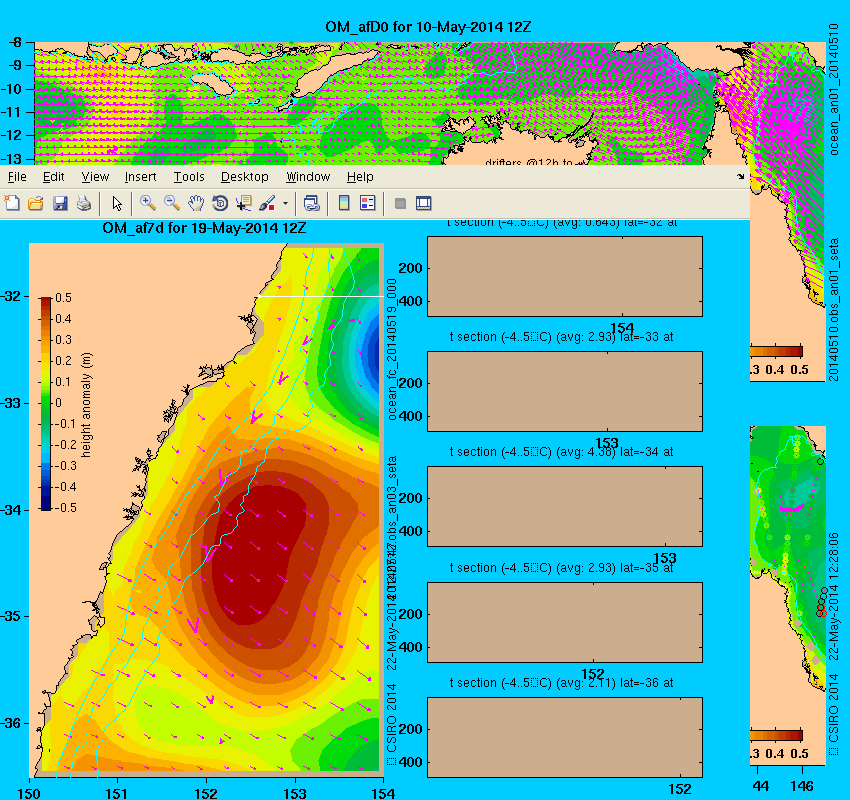The width and height of the screenshot is (850, 800).
Task: Click the t section panel for lat=-35
Action: pos(565,622)
